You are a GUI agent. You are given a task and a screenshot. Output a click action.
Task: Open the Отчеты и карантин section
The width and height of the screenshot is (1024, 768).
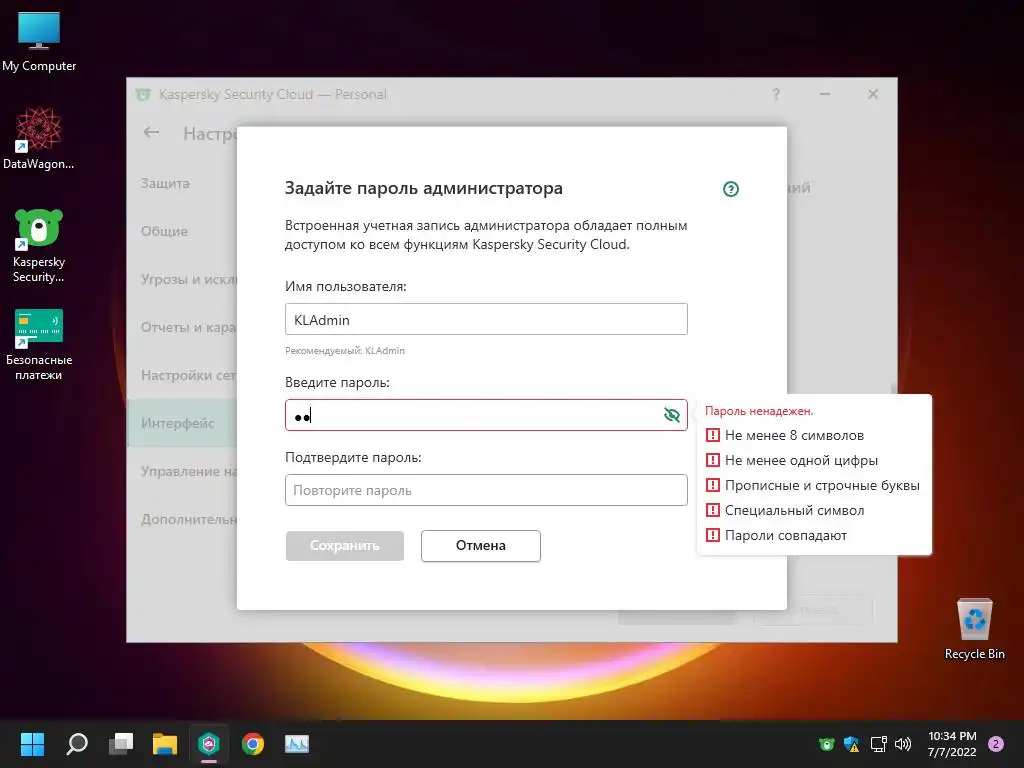pyautogui.click(x=189, y=327)
